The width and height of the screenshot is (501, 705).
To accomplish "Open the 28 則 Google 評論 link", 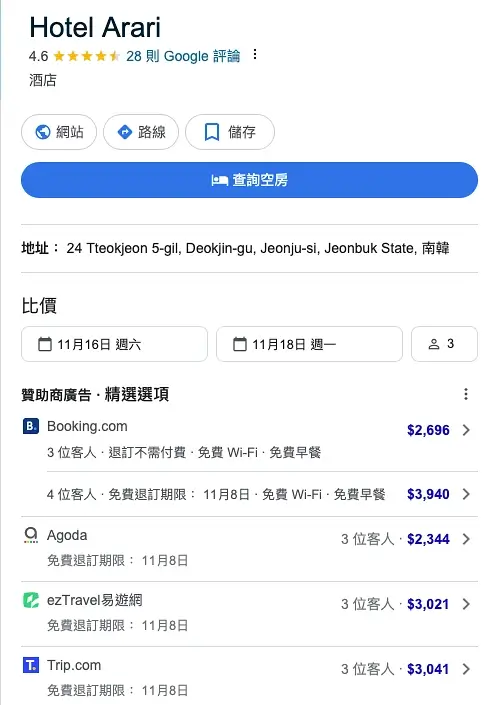I will tap(183, 56).
